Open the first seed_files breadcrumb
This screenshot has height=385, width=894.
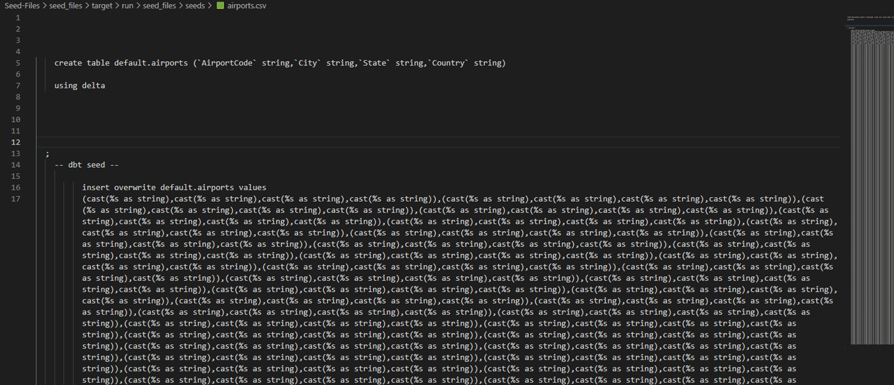[x=66, y=6]
